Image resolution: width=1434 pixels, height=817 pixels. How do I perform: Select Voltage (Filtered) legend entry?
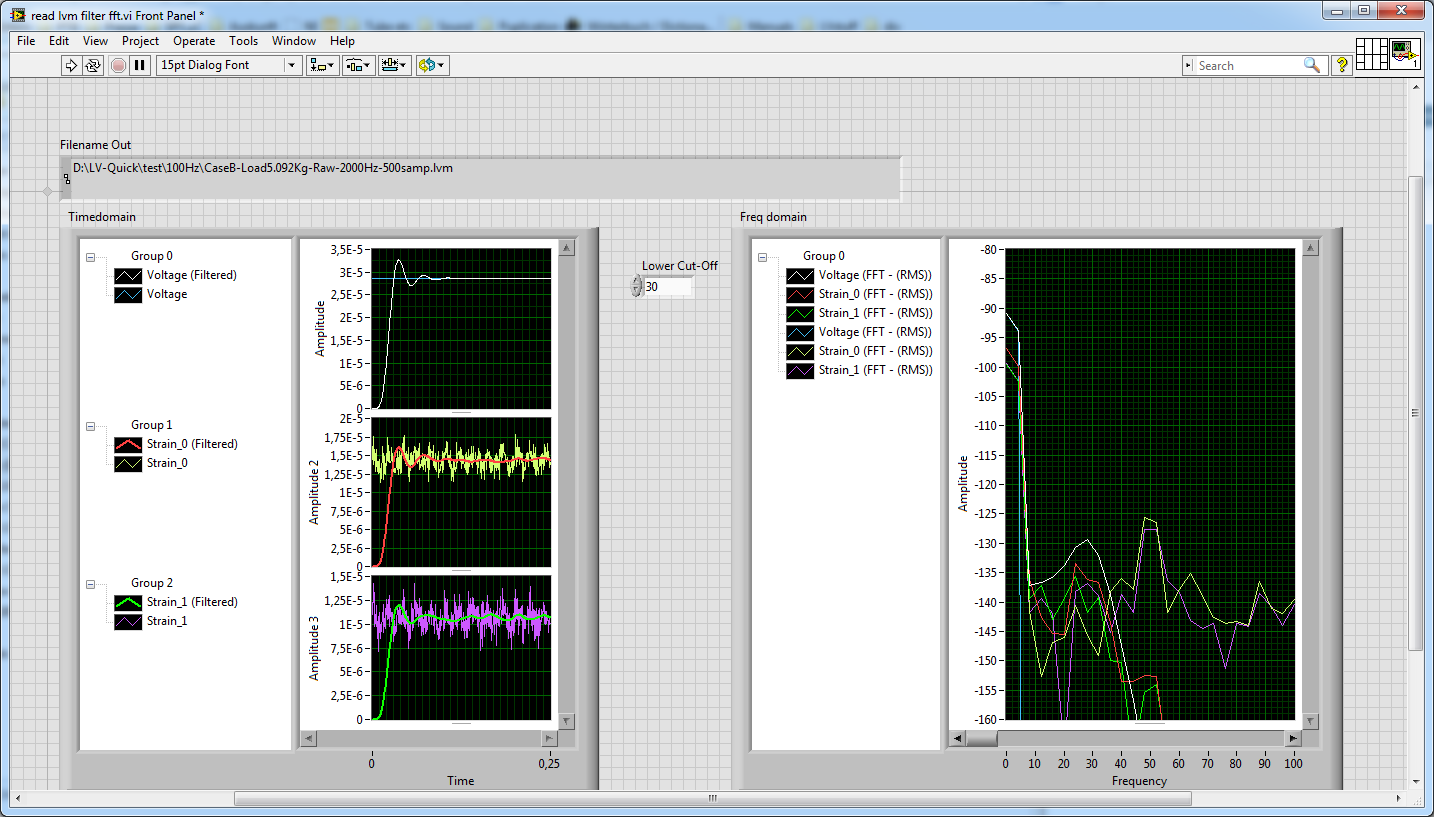coord(192,275)
